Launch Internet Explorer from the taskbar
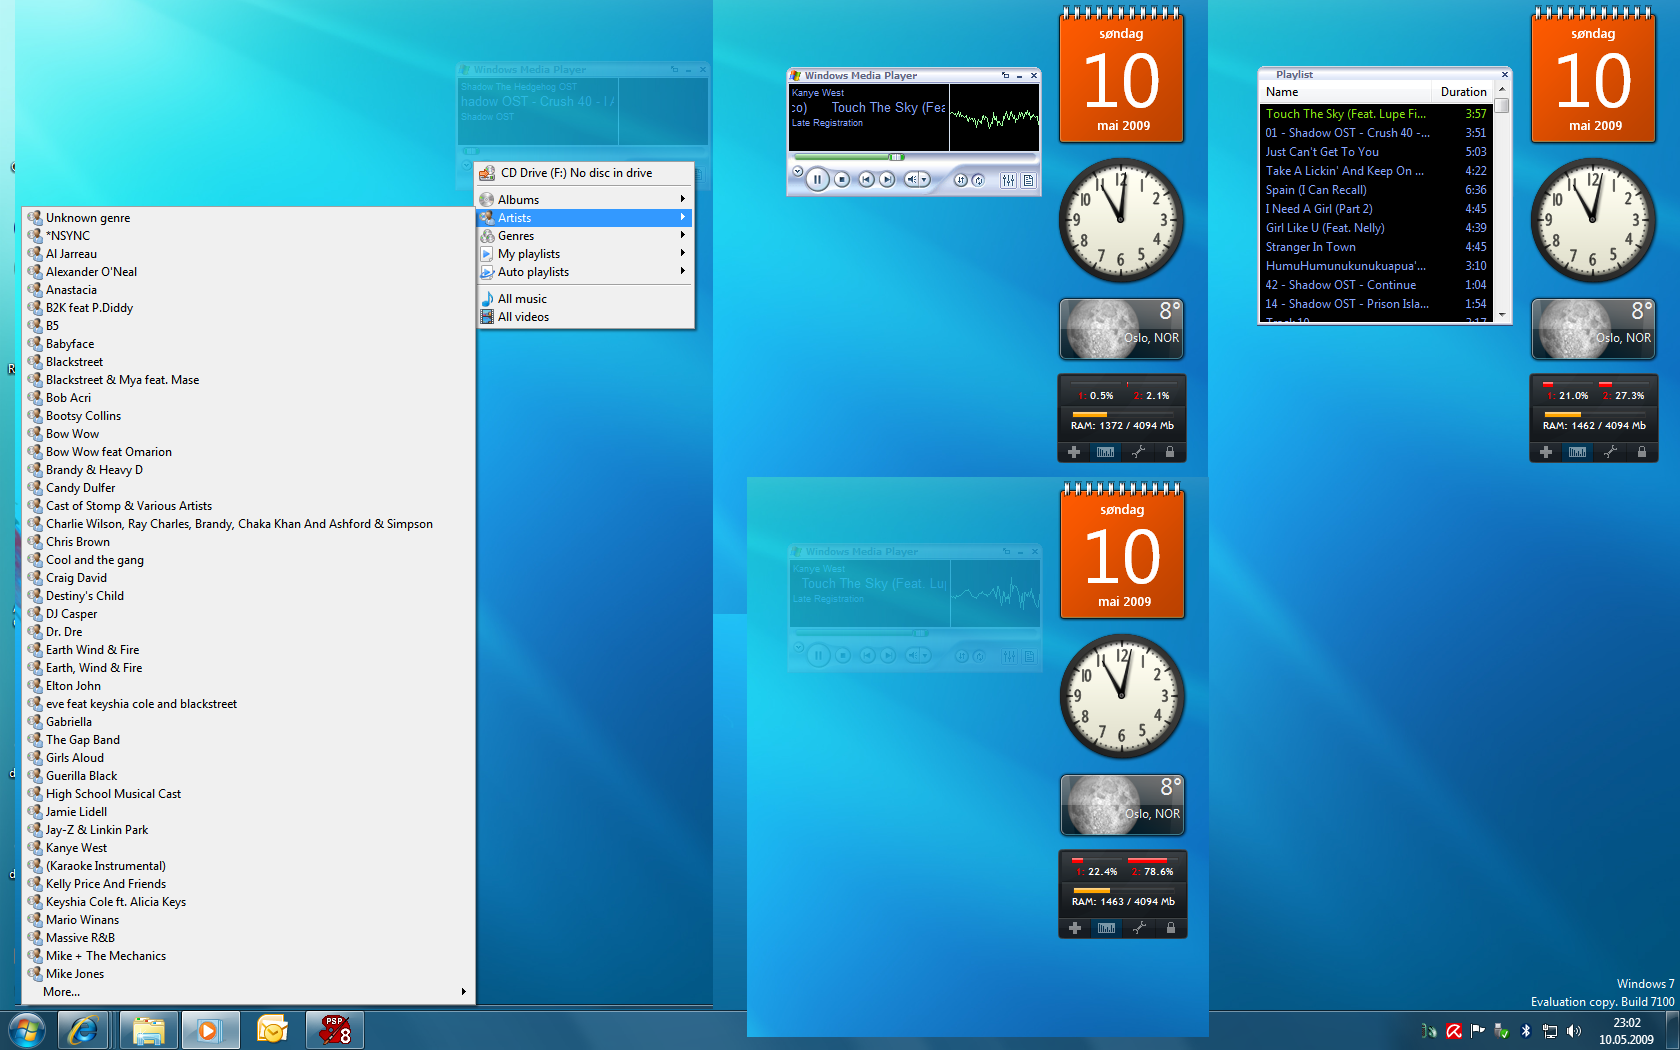Image resolution: width=1680 pixels, height=1050 pixels. tap(82, 1030)
